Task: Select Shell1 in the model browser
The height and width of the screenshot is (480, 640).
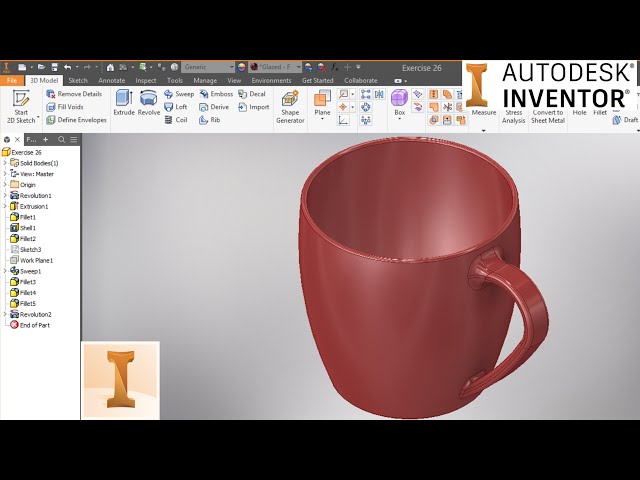Action: [x=23, y=228]
